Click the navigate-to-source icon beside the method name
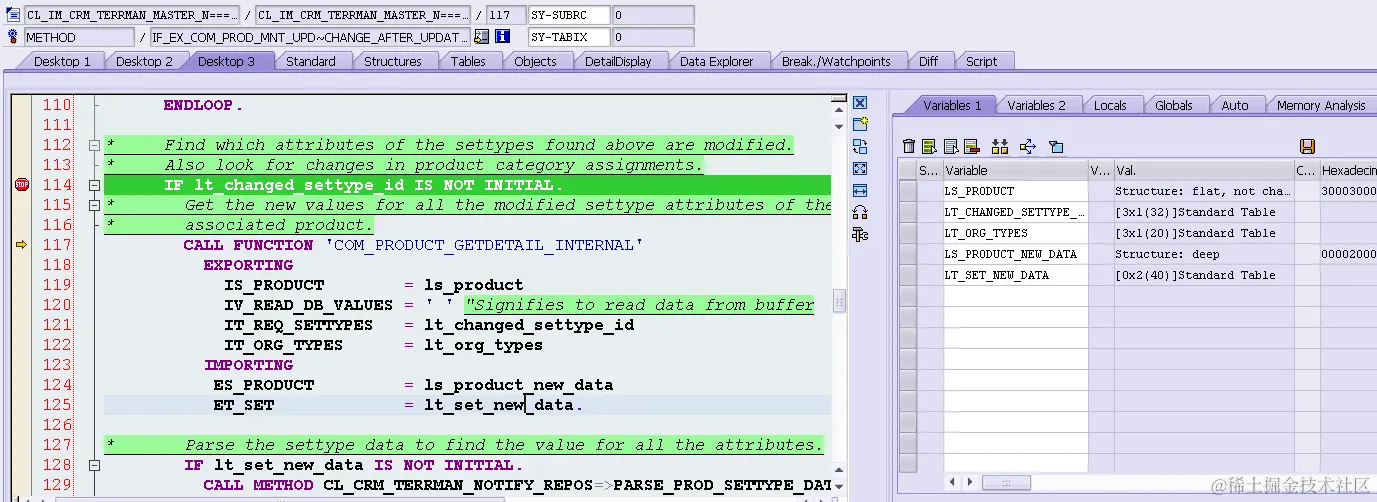This screenshot has width=1377, height=502. (482, 37)
